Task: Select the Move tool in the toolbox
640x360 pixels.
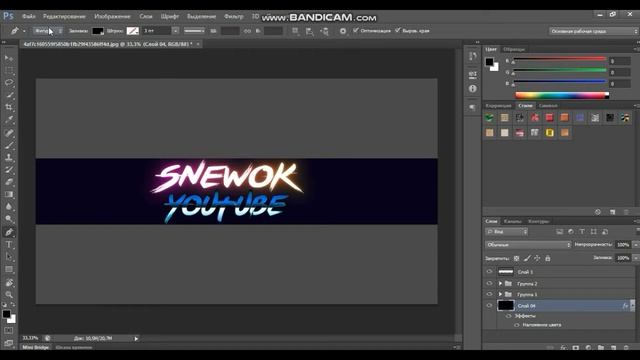Action: coord(9,58)
